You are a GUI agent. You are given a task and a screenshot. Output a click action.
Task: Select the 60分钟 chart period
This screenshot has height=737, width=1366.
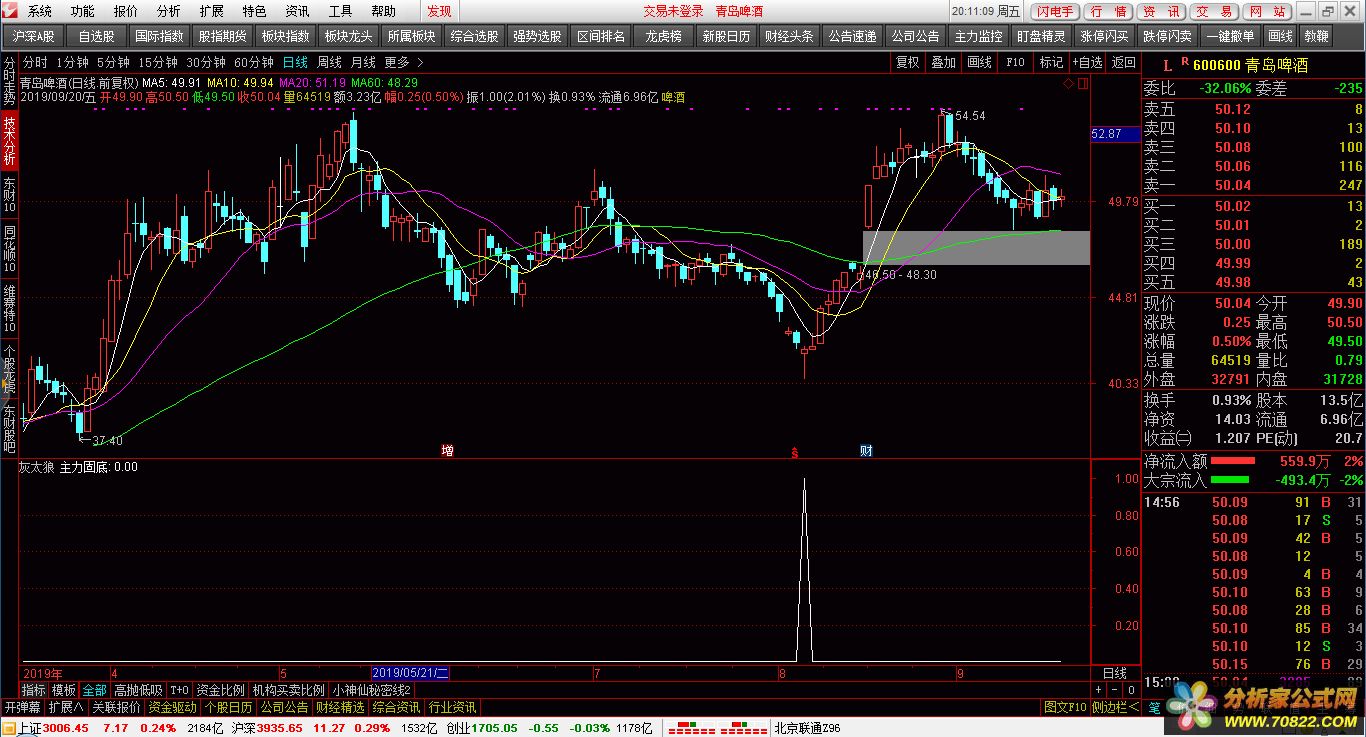click(x=254, y=62)
